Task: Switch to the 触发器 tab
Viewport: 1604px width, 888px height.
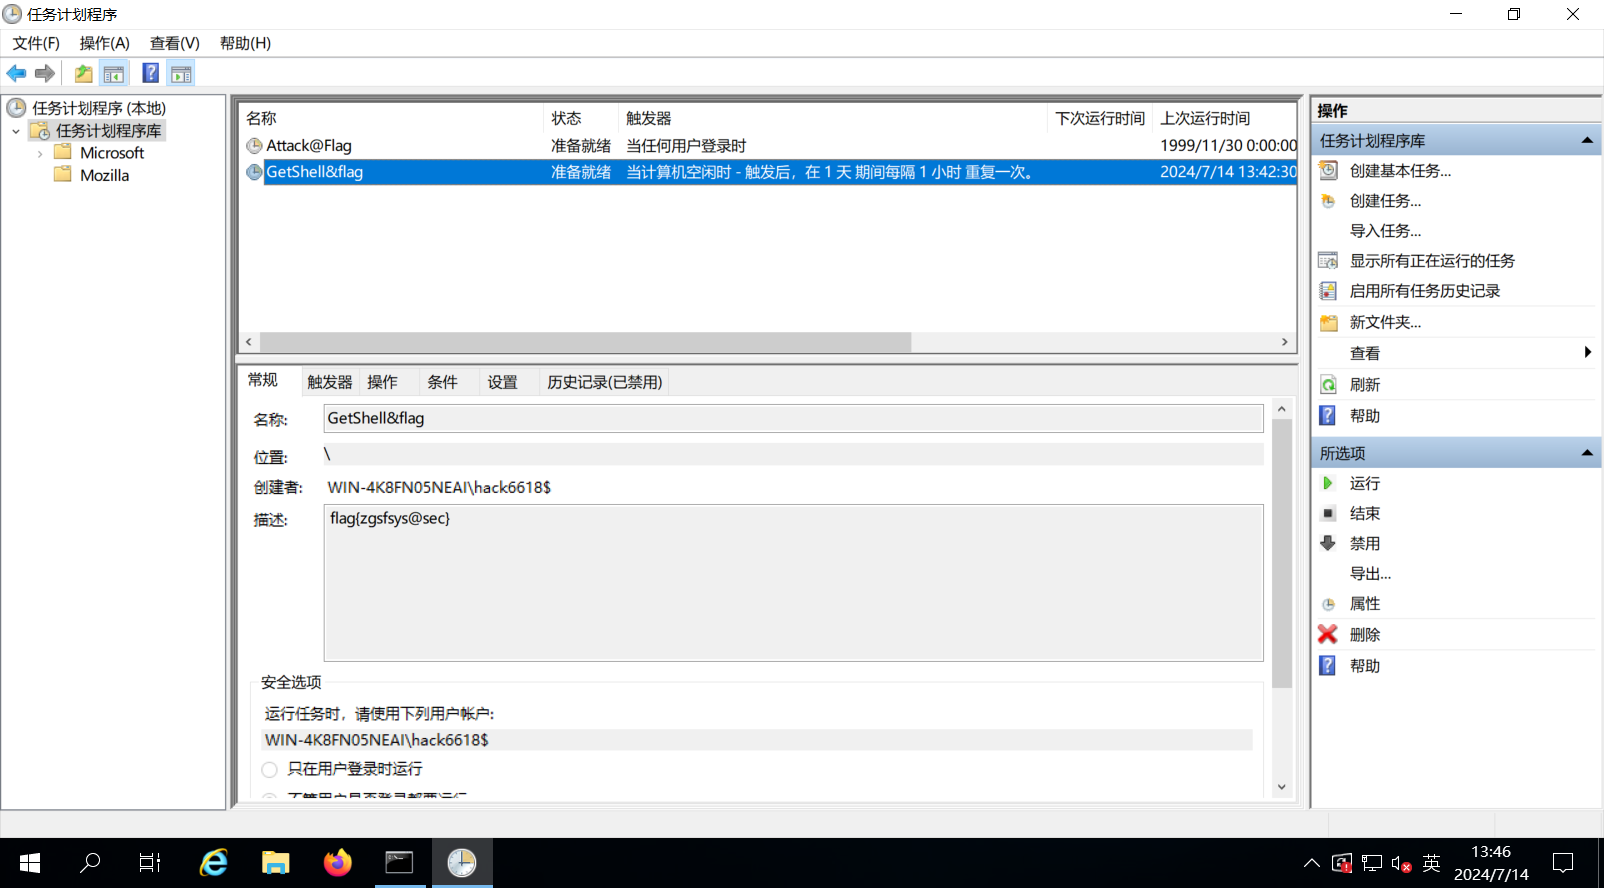Action: coord(329,382)
